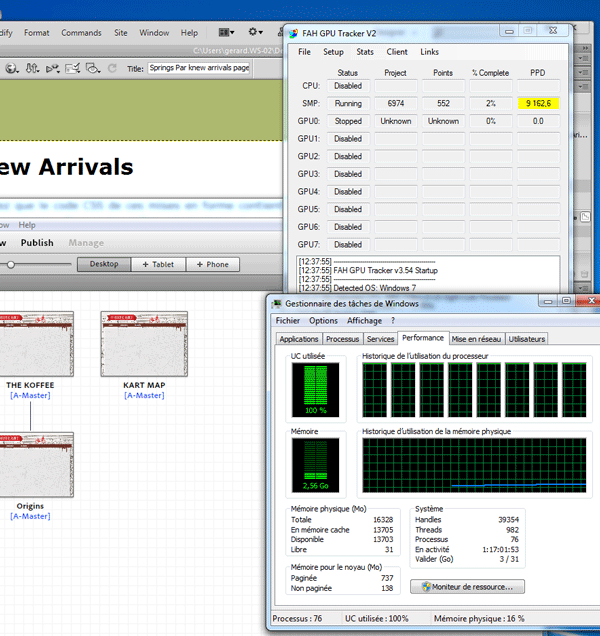
Task: Click the Title input field
Action: 198,69
